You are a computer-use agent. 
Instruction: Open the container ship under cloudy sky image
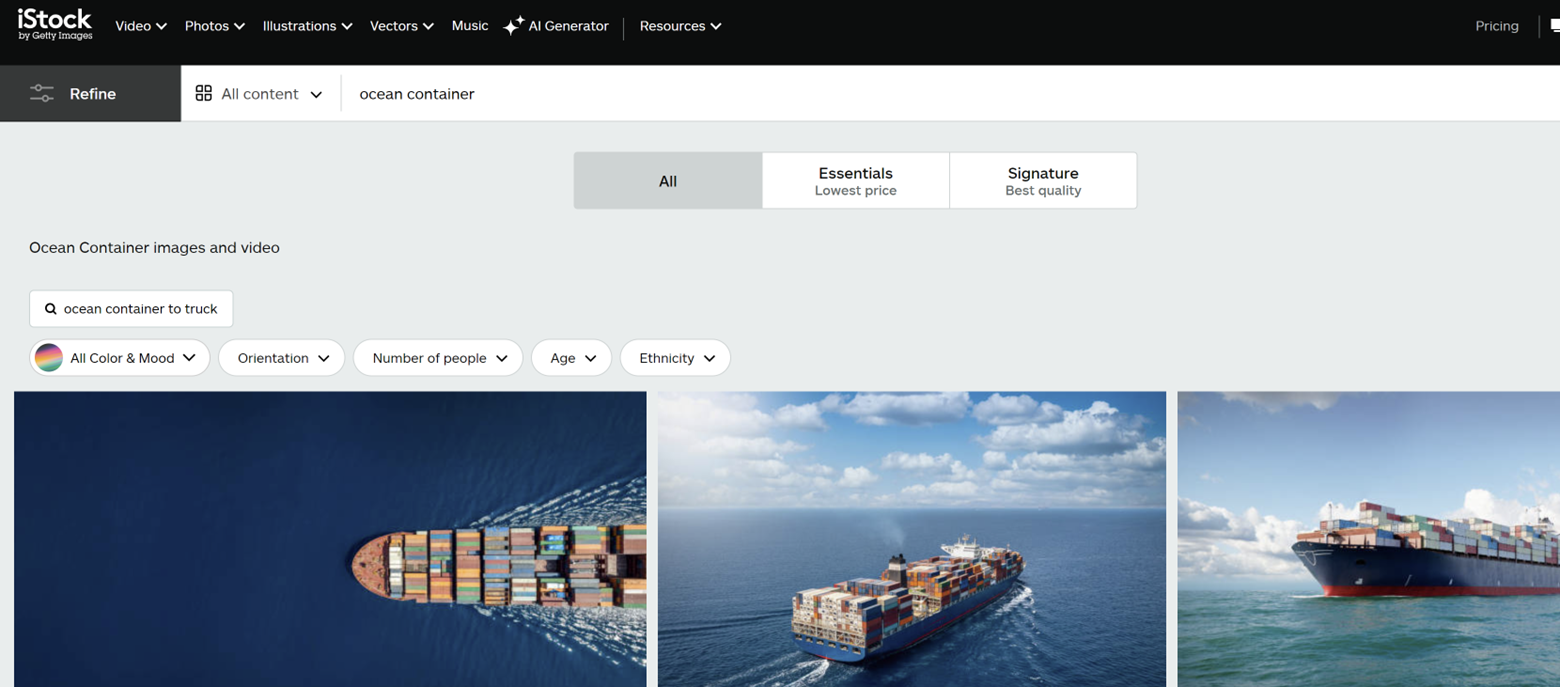tap(912, 539)
